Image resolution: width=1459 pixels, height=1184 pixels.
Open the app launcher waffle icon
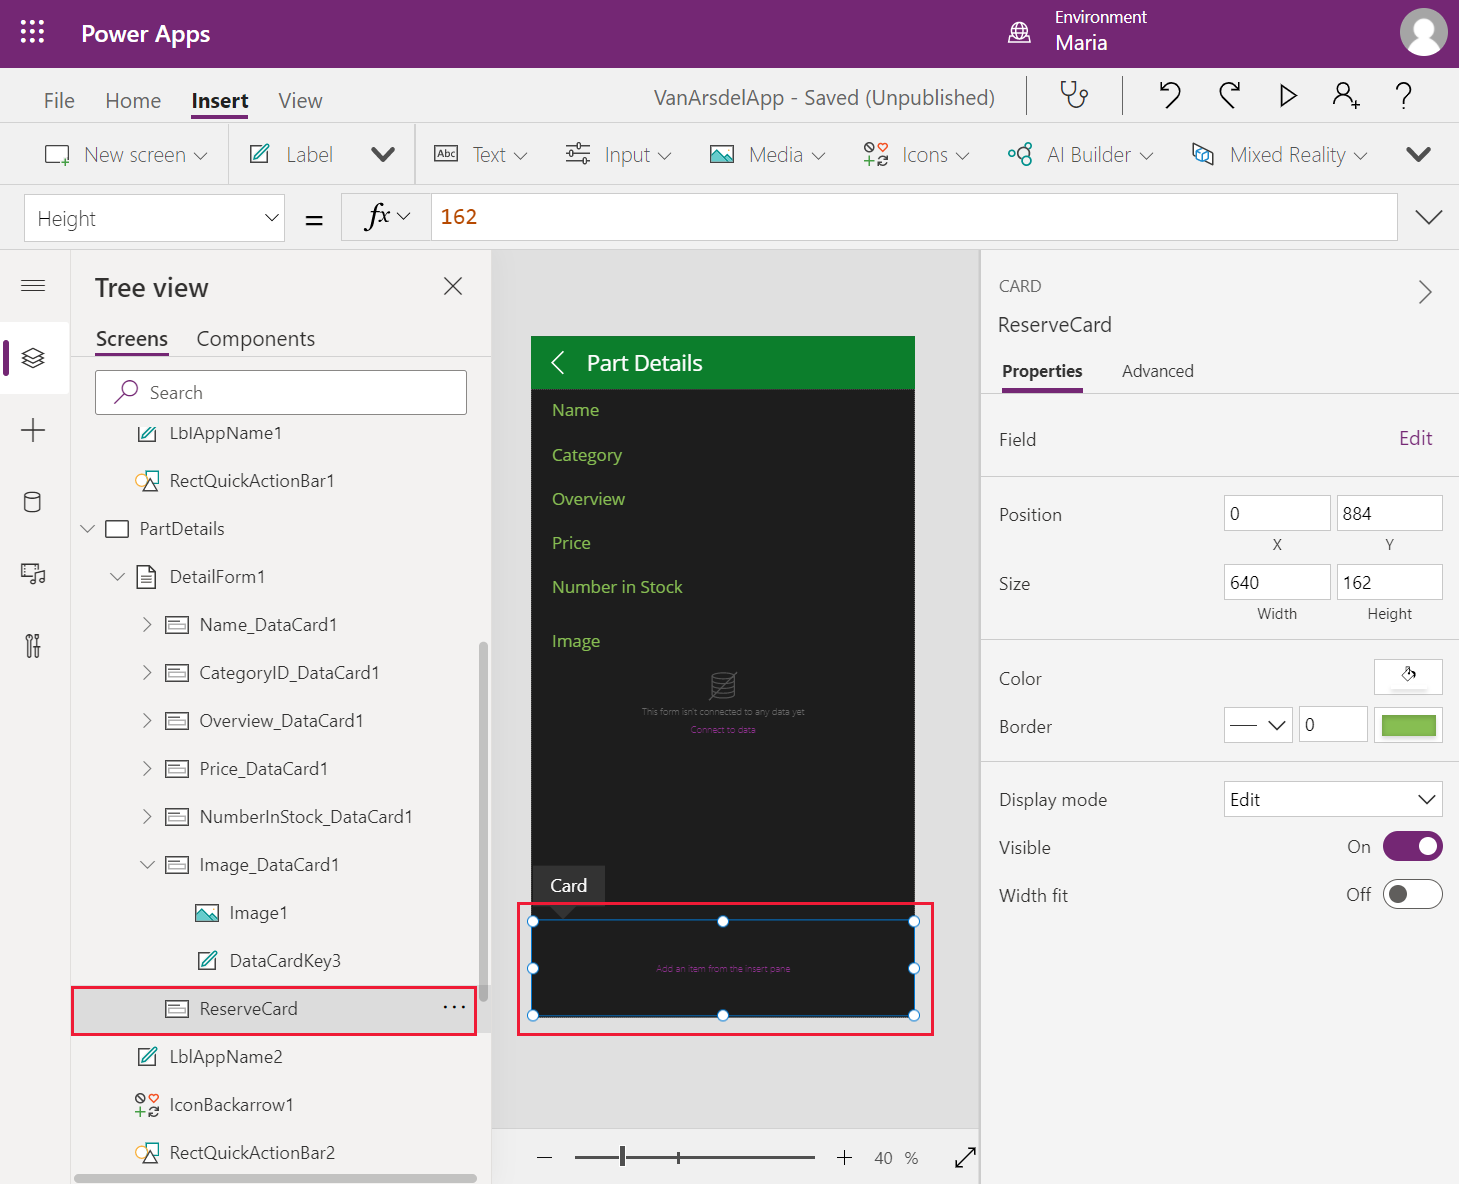(x=32, y=33)
